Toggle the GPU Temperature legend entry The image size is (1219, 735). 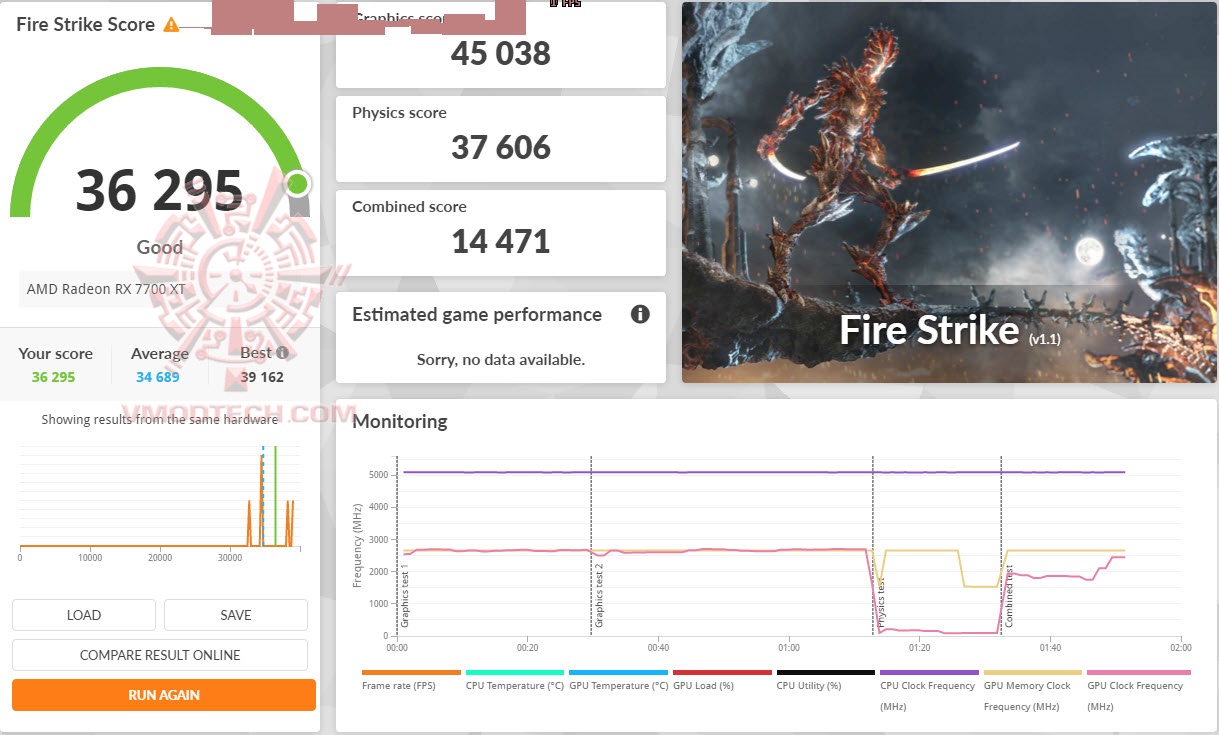point(618,681)
